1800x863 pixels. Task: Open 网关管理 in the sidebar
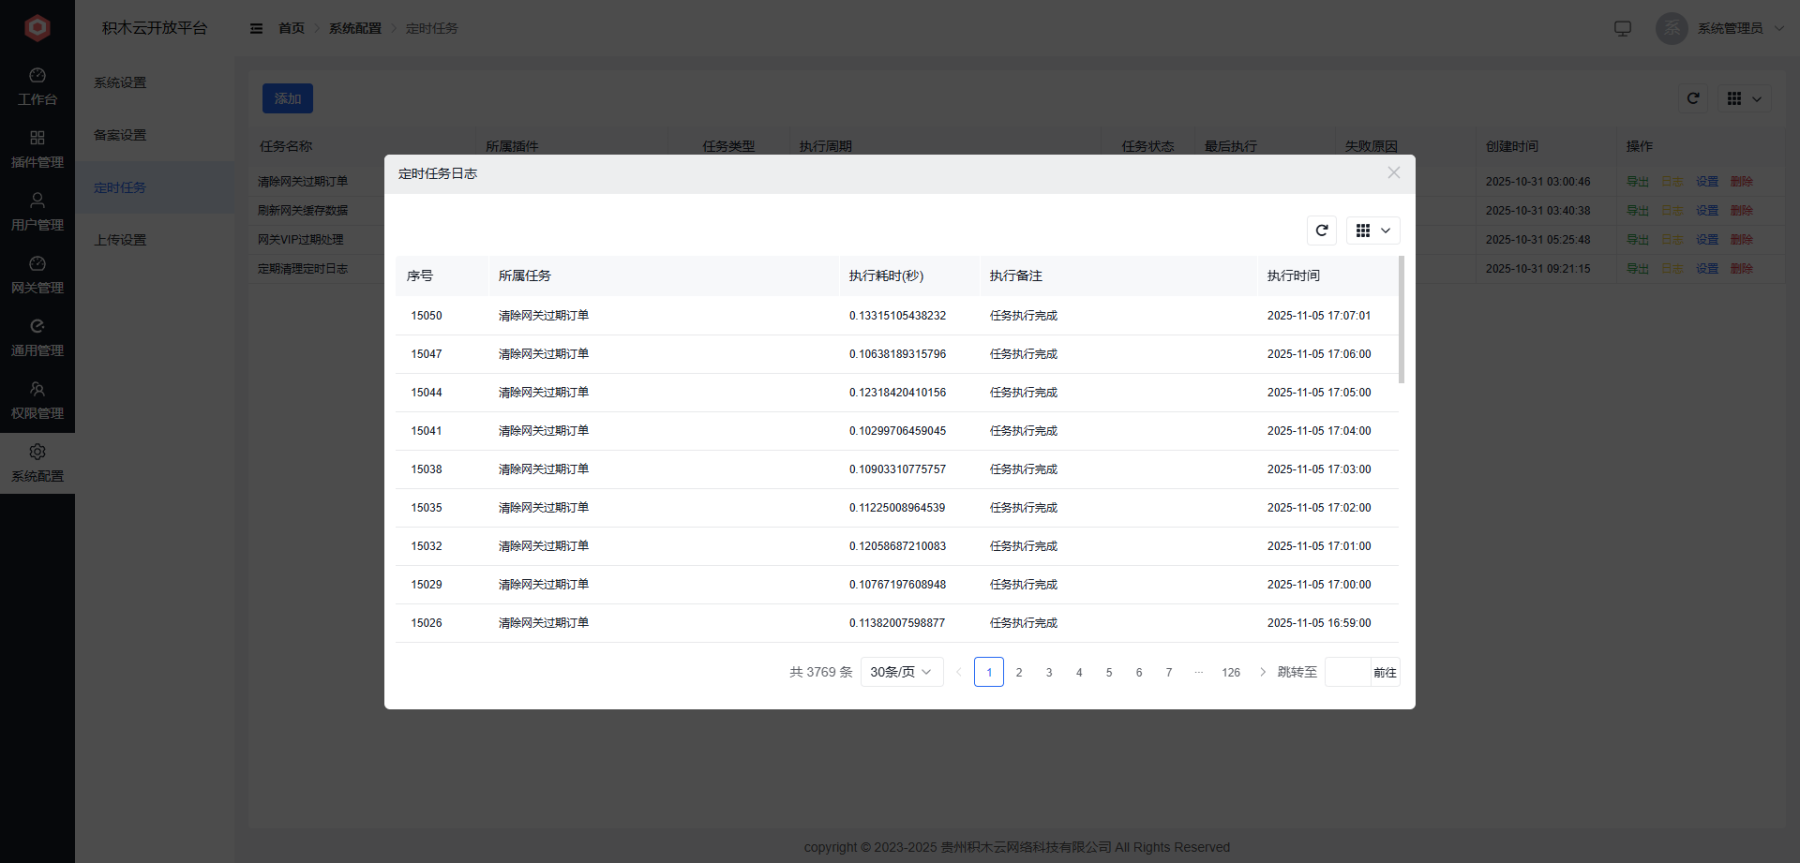pos(37,275)
